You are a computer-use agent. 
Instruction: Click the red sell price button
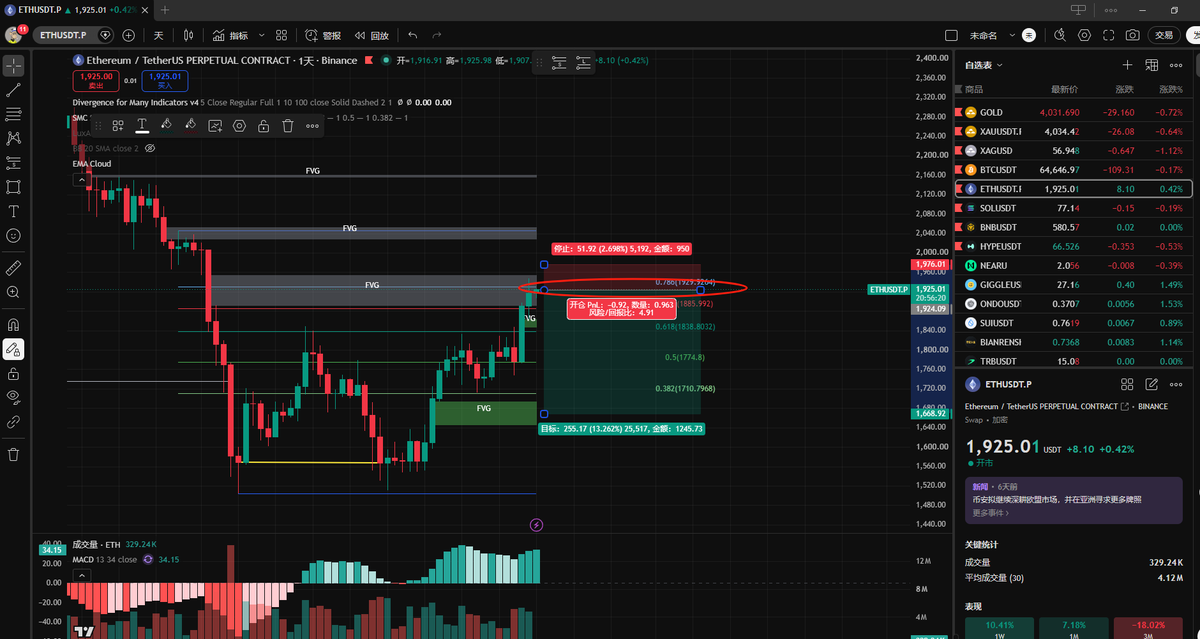(97, 80)
